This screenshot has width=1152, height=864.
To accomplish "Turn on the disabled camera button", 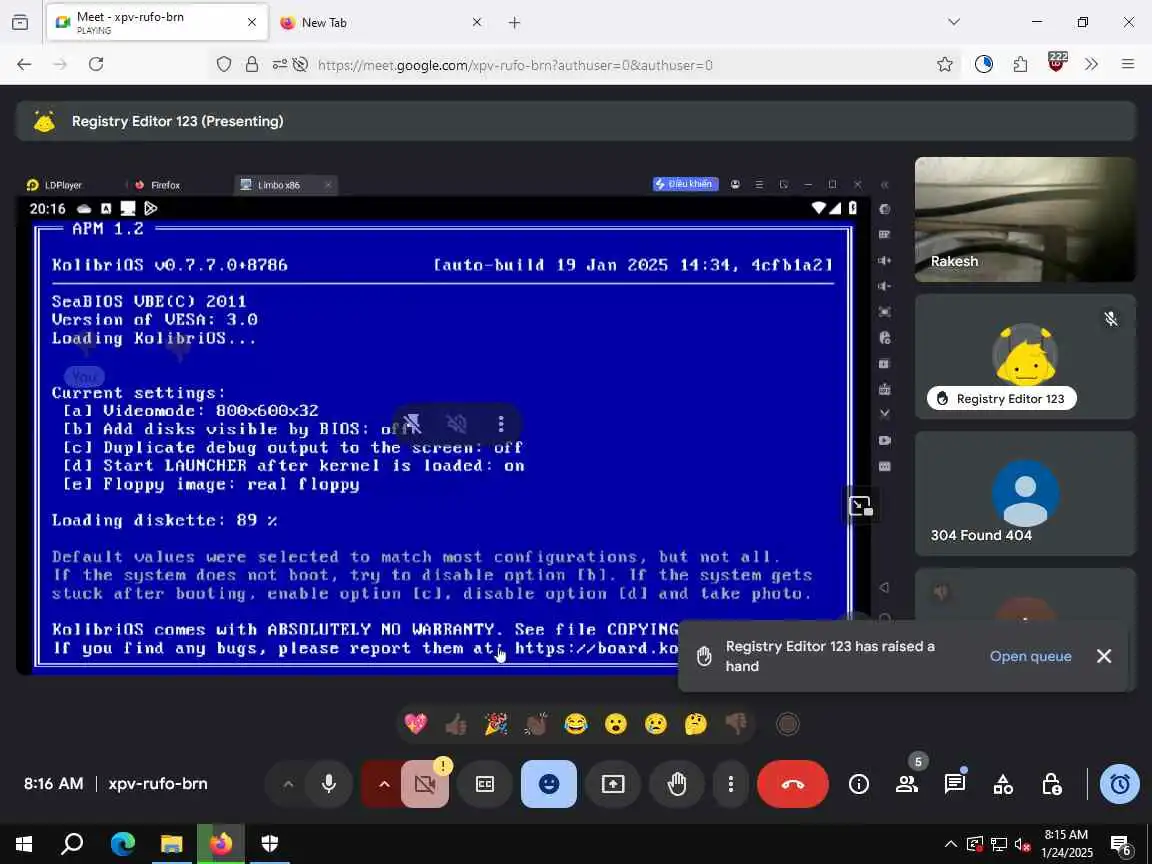I will (425, 784).
